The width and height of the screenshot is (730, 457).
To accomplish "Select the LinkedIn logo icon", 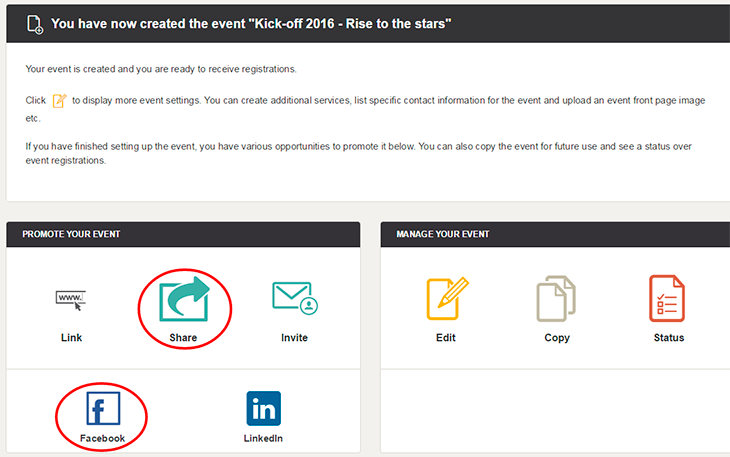I will pyautogui.click(x=264, y=408).
